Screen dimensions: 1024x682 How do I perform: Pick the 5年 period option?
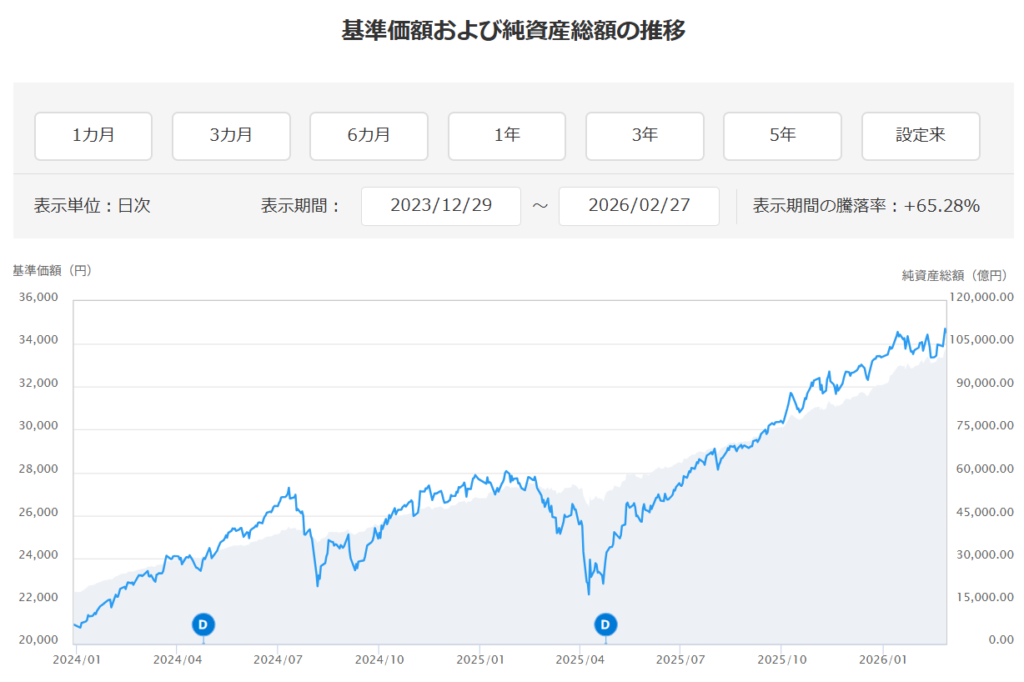782,136
